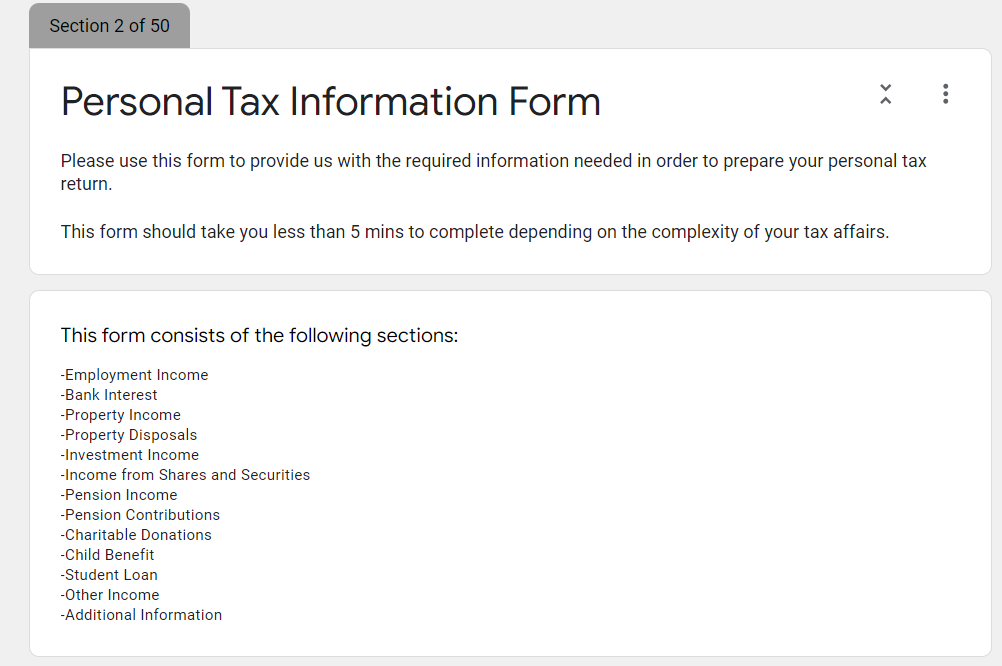Click the Charitable Donations line
Image resolution: width=1002 pixels, height=666 pixels.
coord(136,535)
